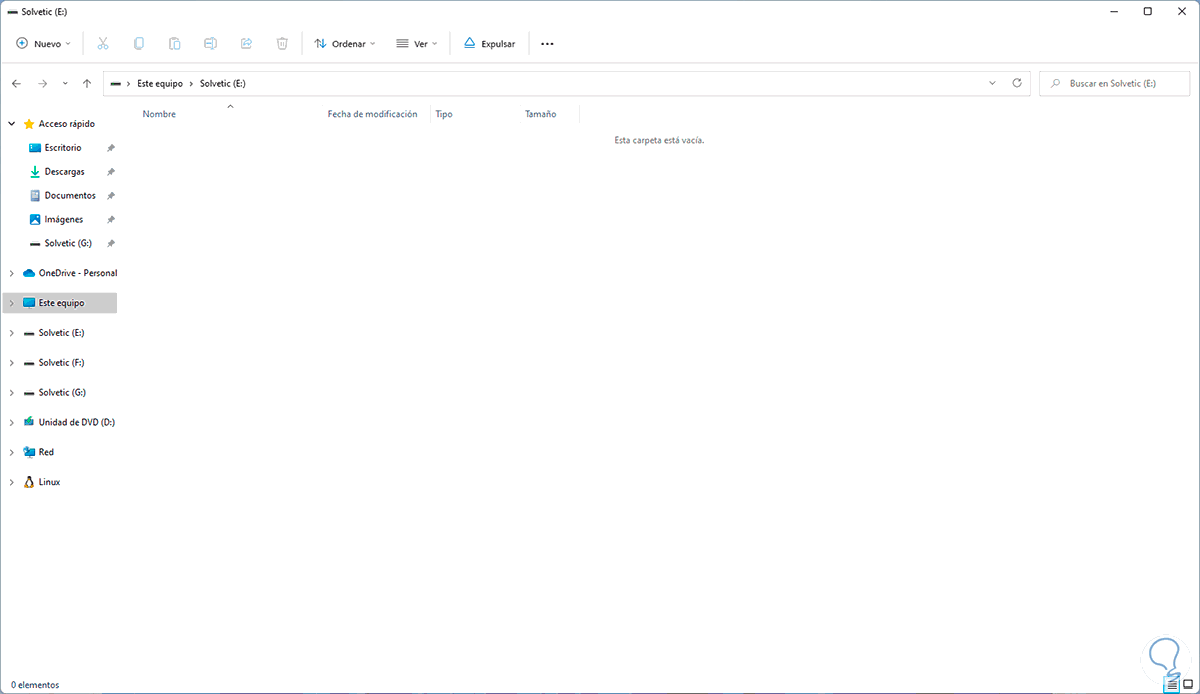1200x694 pixels.
Task: Open the Ver view options menu
Action: (417, 44)
